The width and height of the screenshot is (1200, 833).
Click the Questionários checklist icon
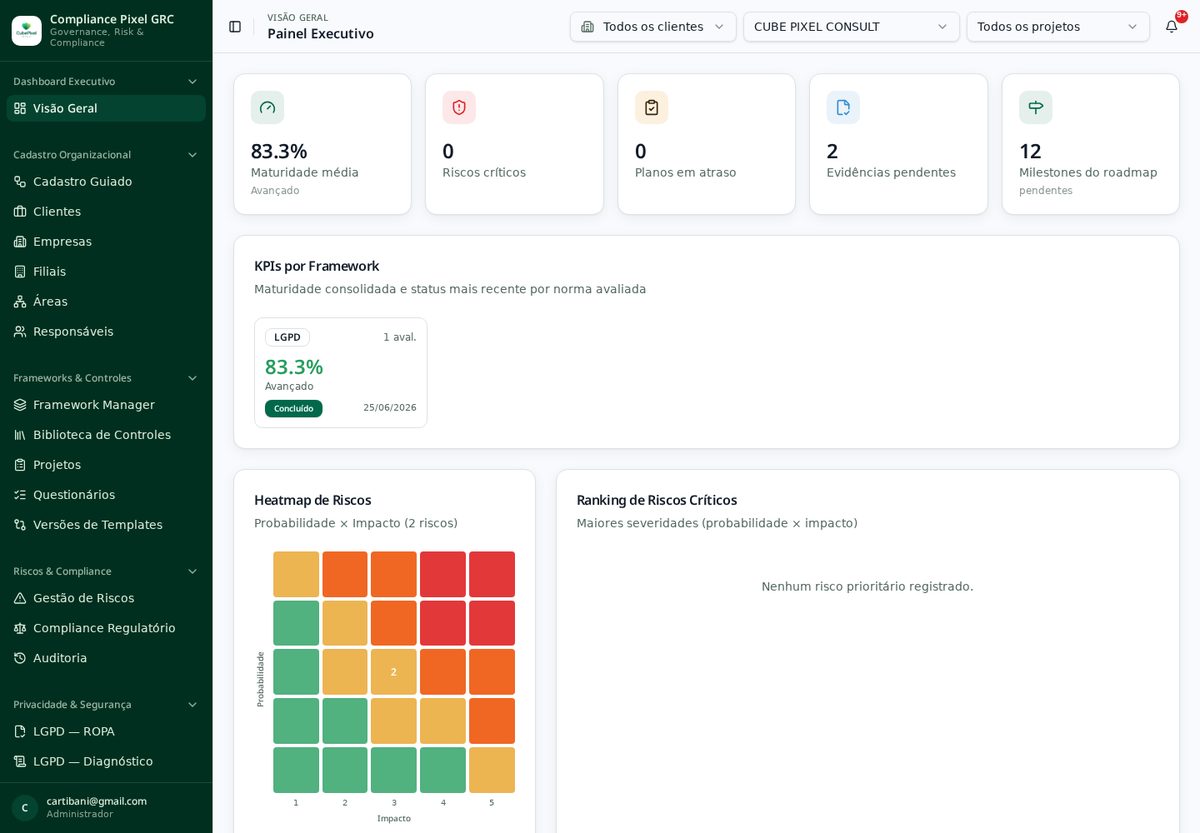coord(20,495)
